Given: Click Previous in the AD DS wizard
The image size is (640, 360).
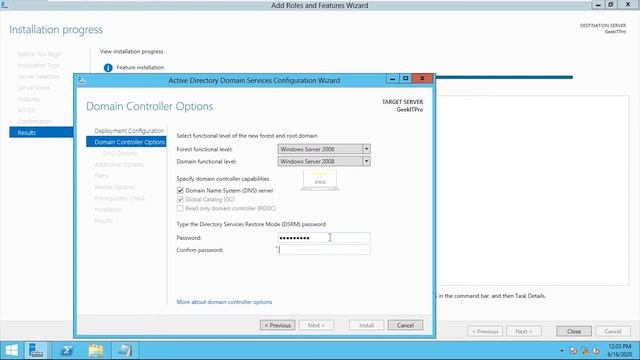Looking at the screenshot, I should (x=278, y=325).
